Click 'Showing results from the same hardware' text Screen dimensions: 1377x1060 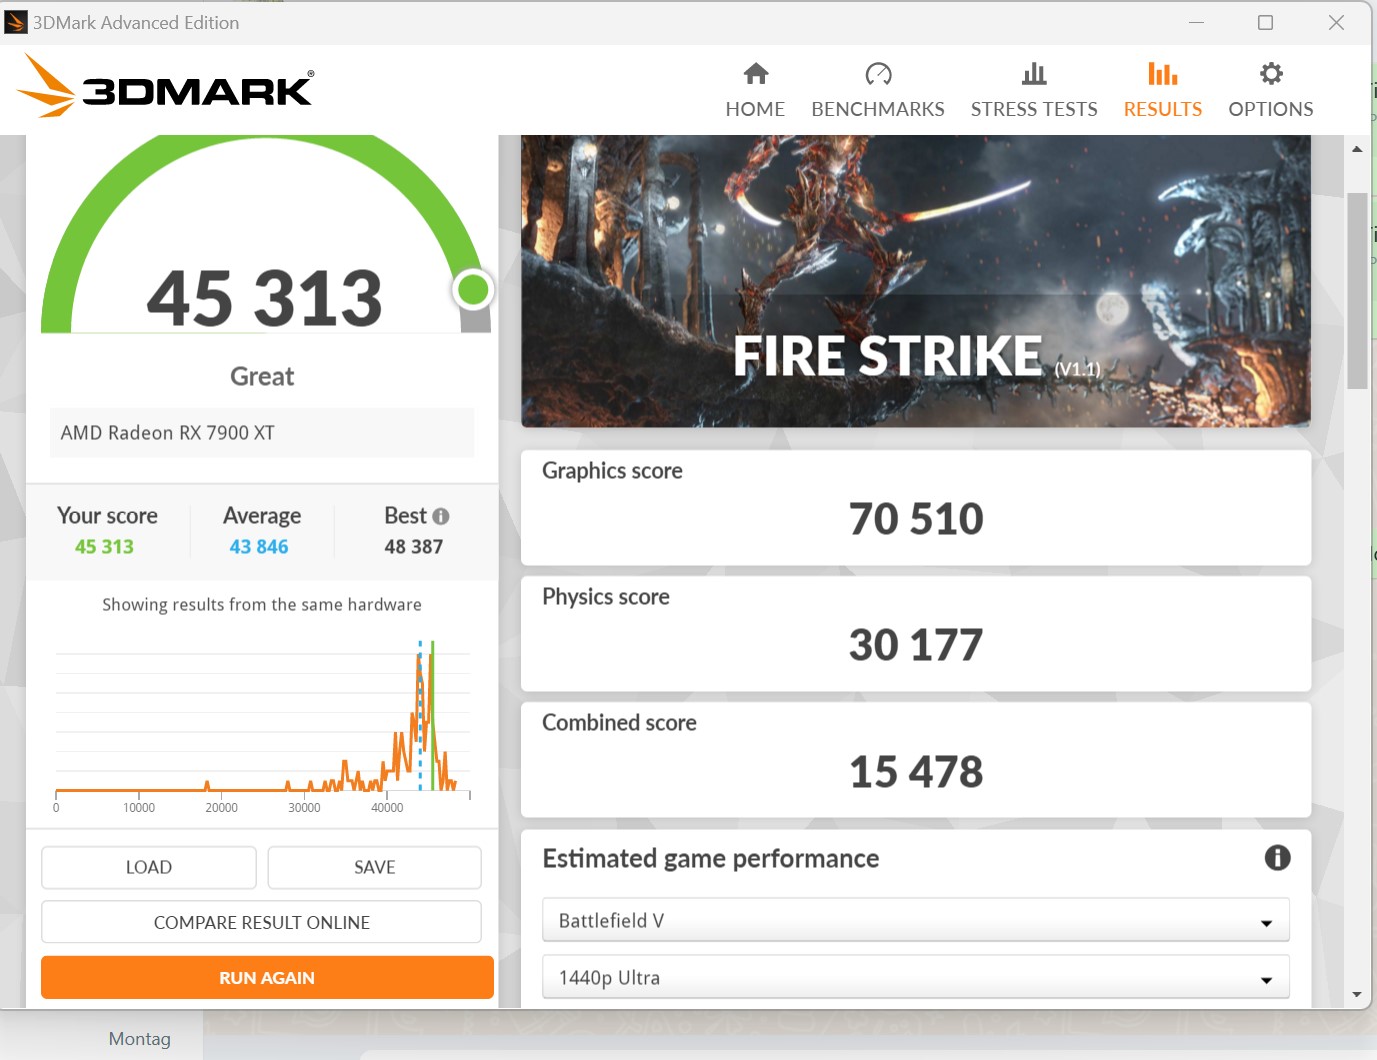point(262,604)
